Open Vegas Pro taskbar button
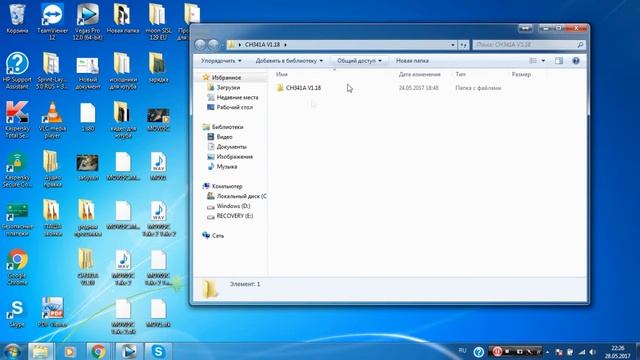 click(128, 351)
